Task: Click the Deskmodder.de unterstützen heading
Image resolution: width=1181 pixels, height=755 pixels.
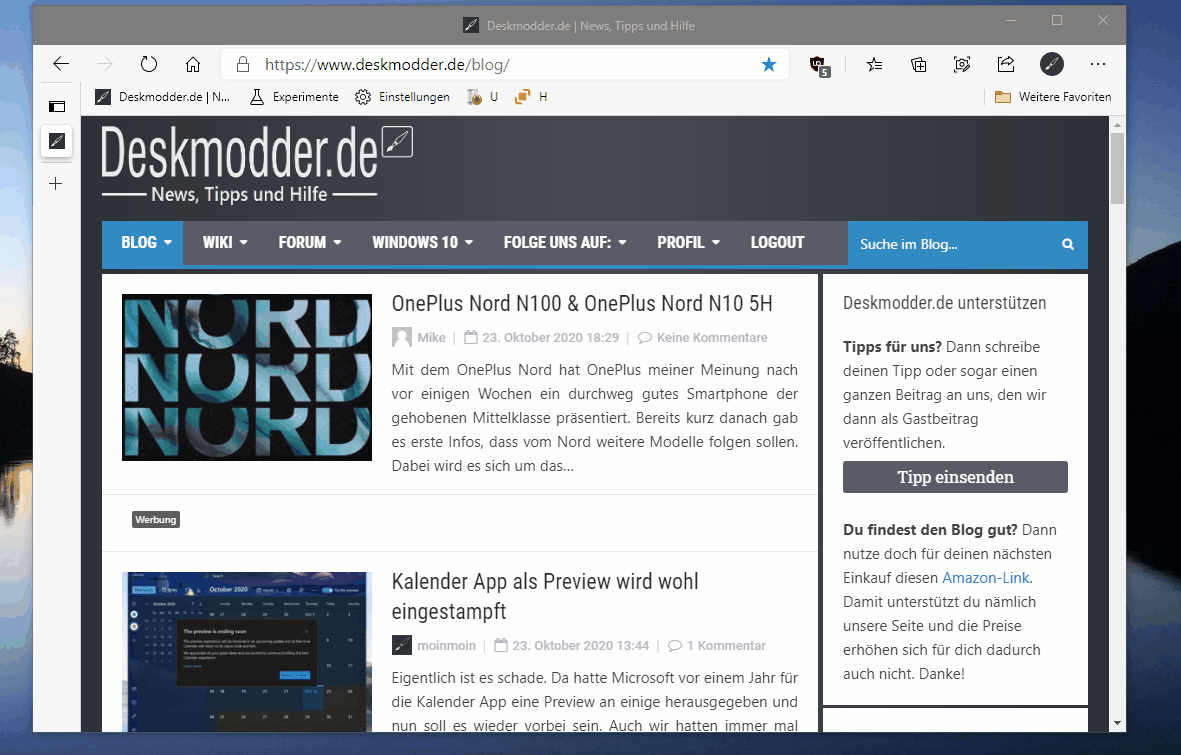Action: (944, 303)
